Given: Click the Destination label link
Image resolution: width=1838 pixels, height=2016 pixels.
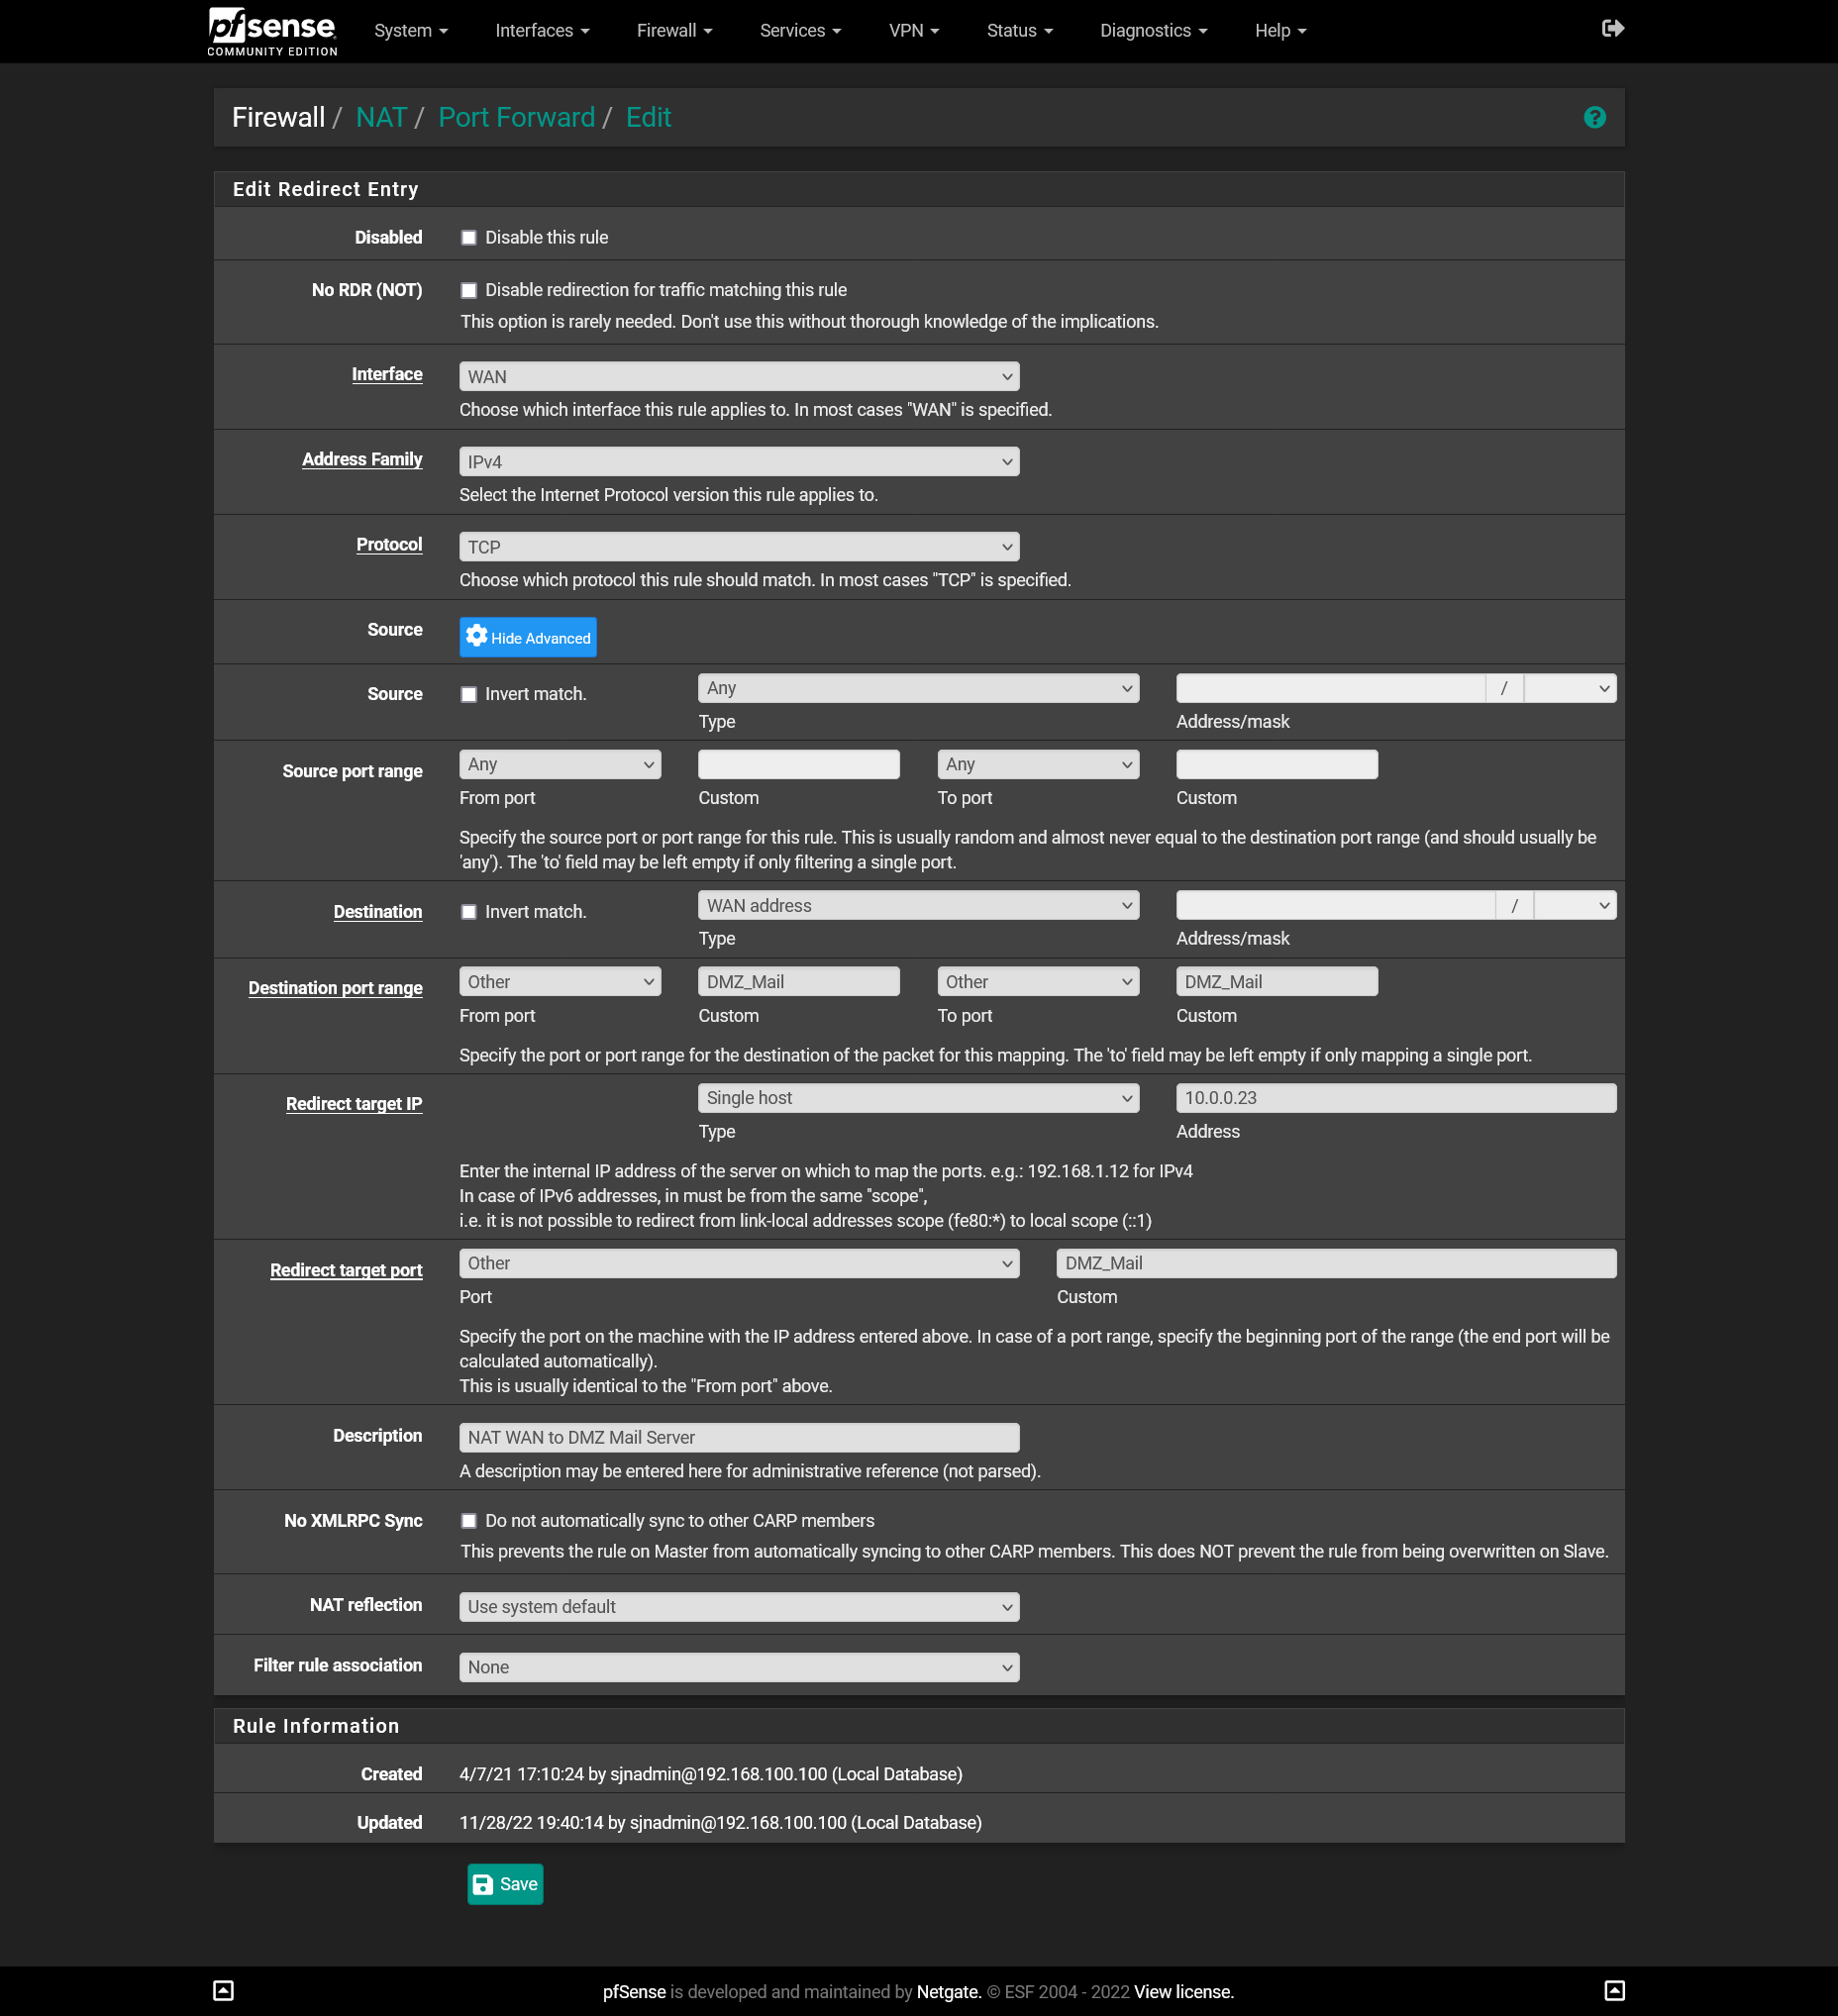Looking at the screenshot, I should (x=378, y=912).
